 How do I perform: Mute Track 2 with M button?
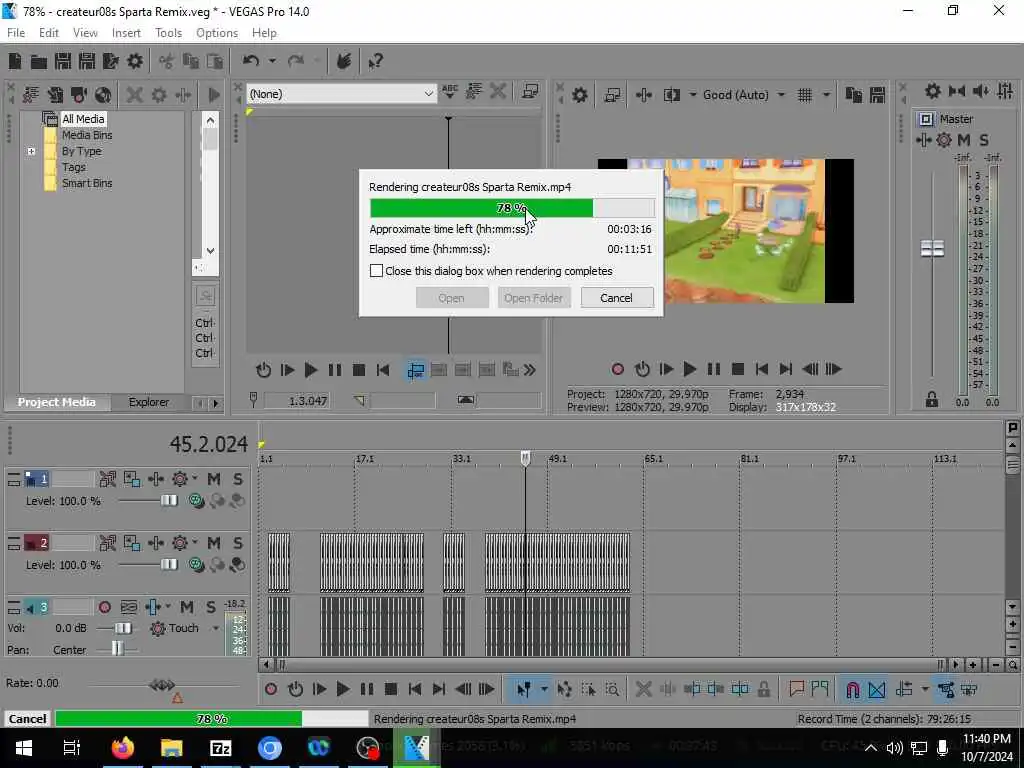pos(214,543)
